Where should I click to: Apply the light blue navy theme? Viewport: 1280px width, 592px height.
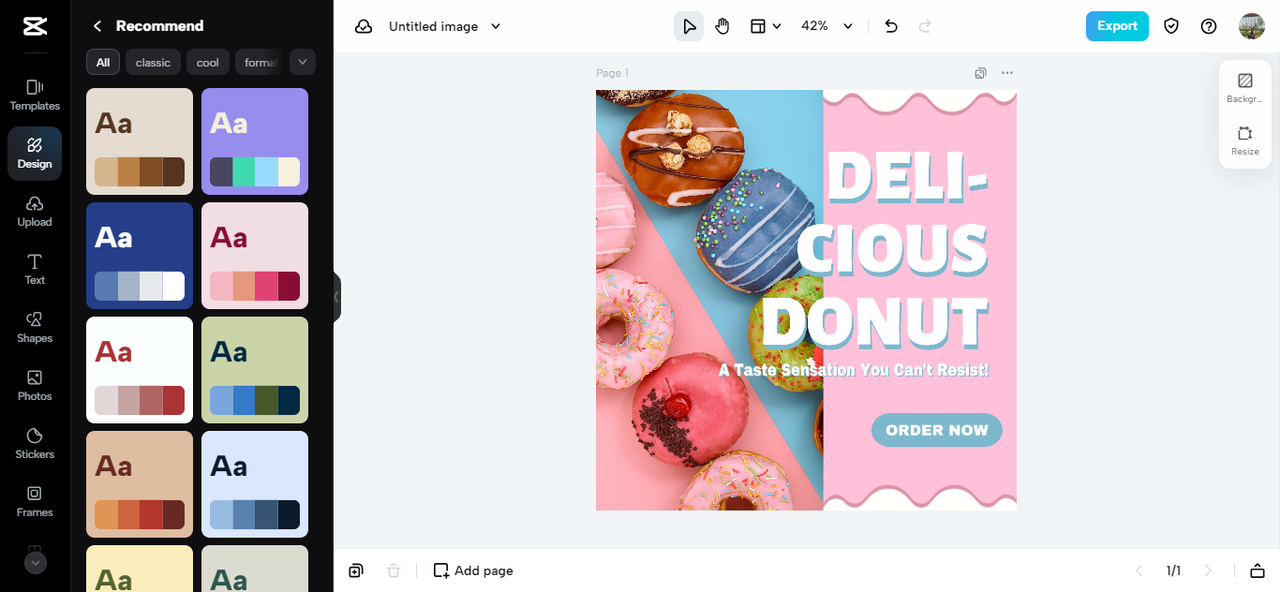point(255,484)
